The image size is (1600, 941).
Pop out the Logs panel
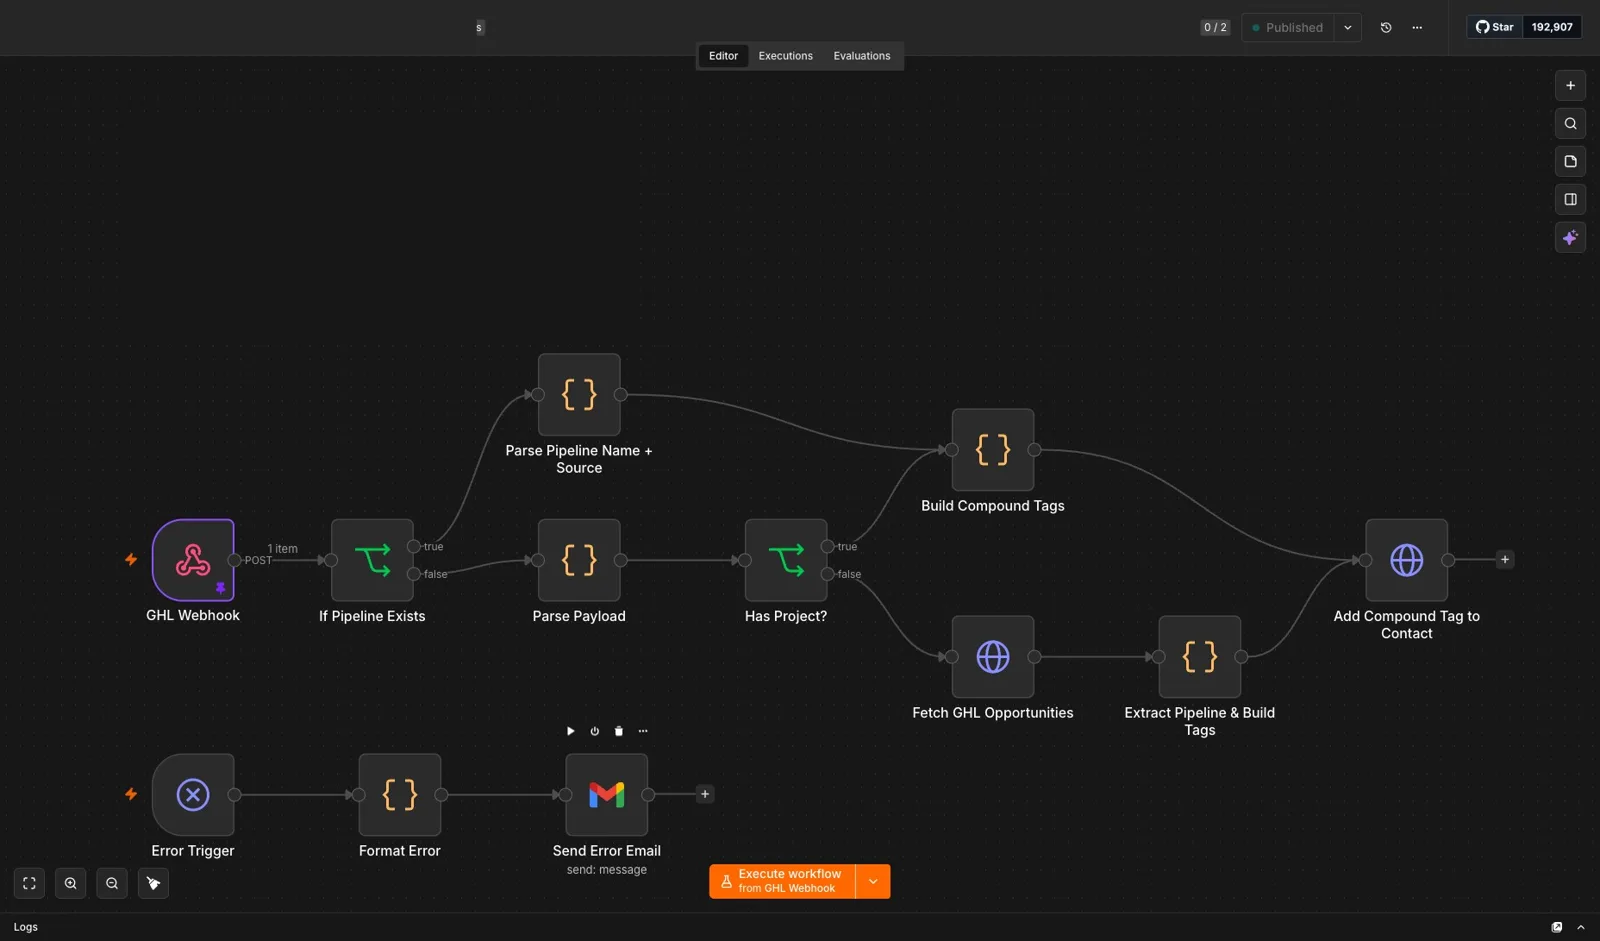[1557, 927]
